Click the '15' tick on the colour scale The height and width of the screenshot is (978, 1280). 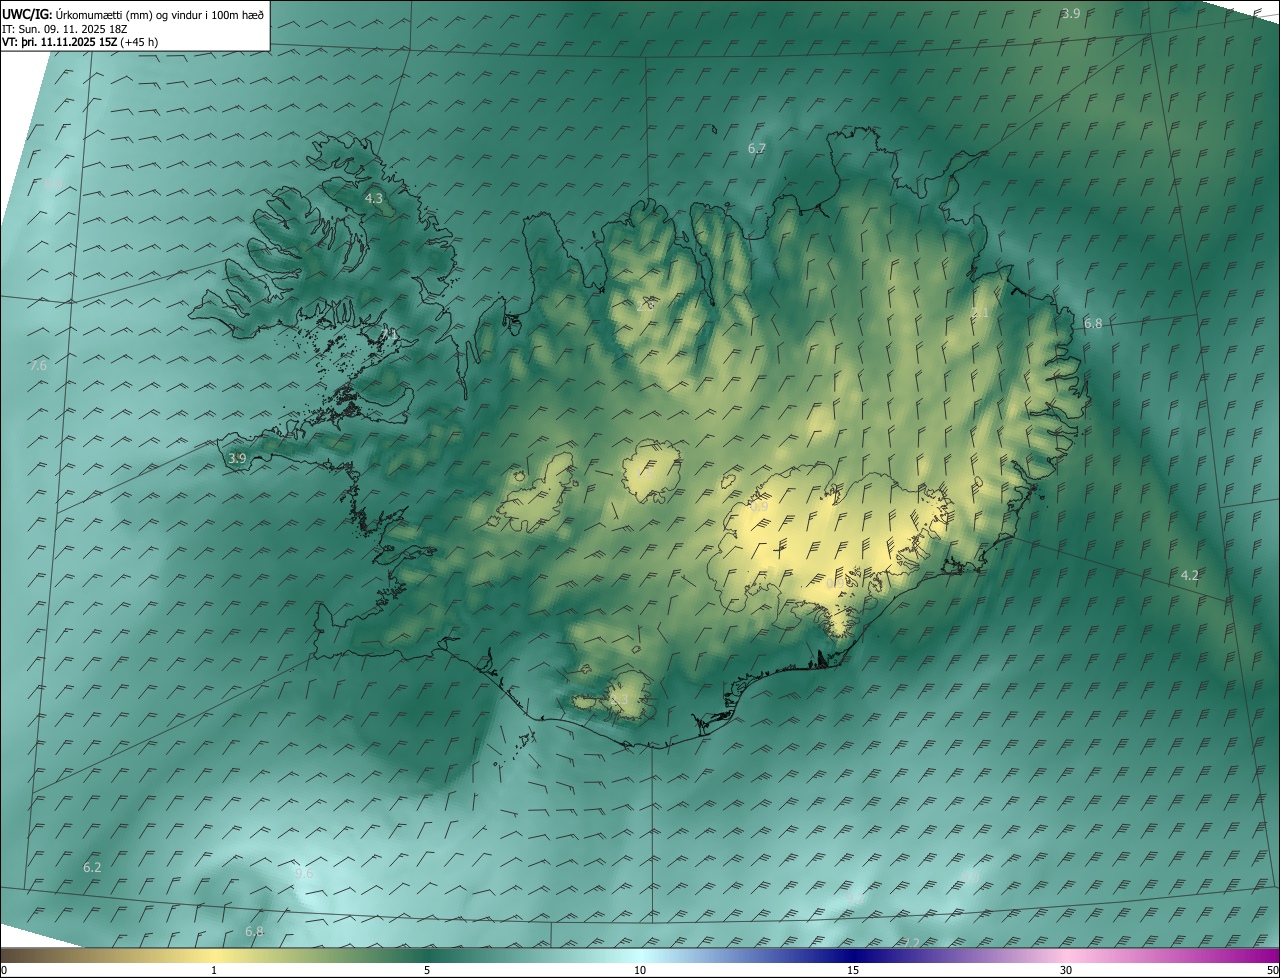tap(853, 970)
